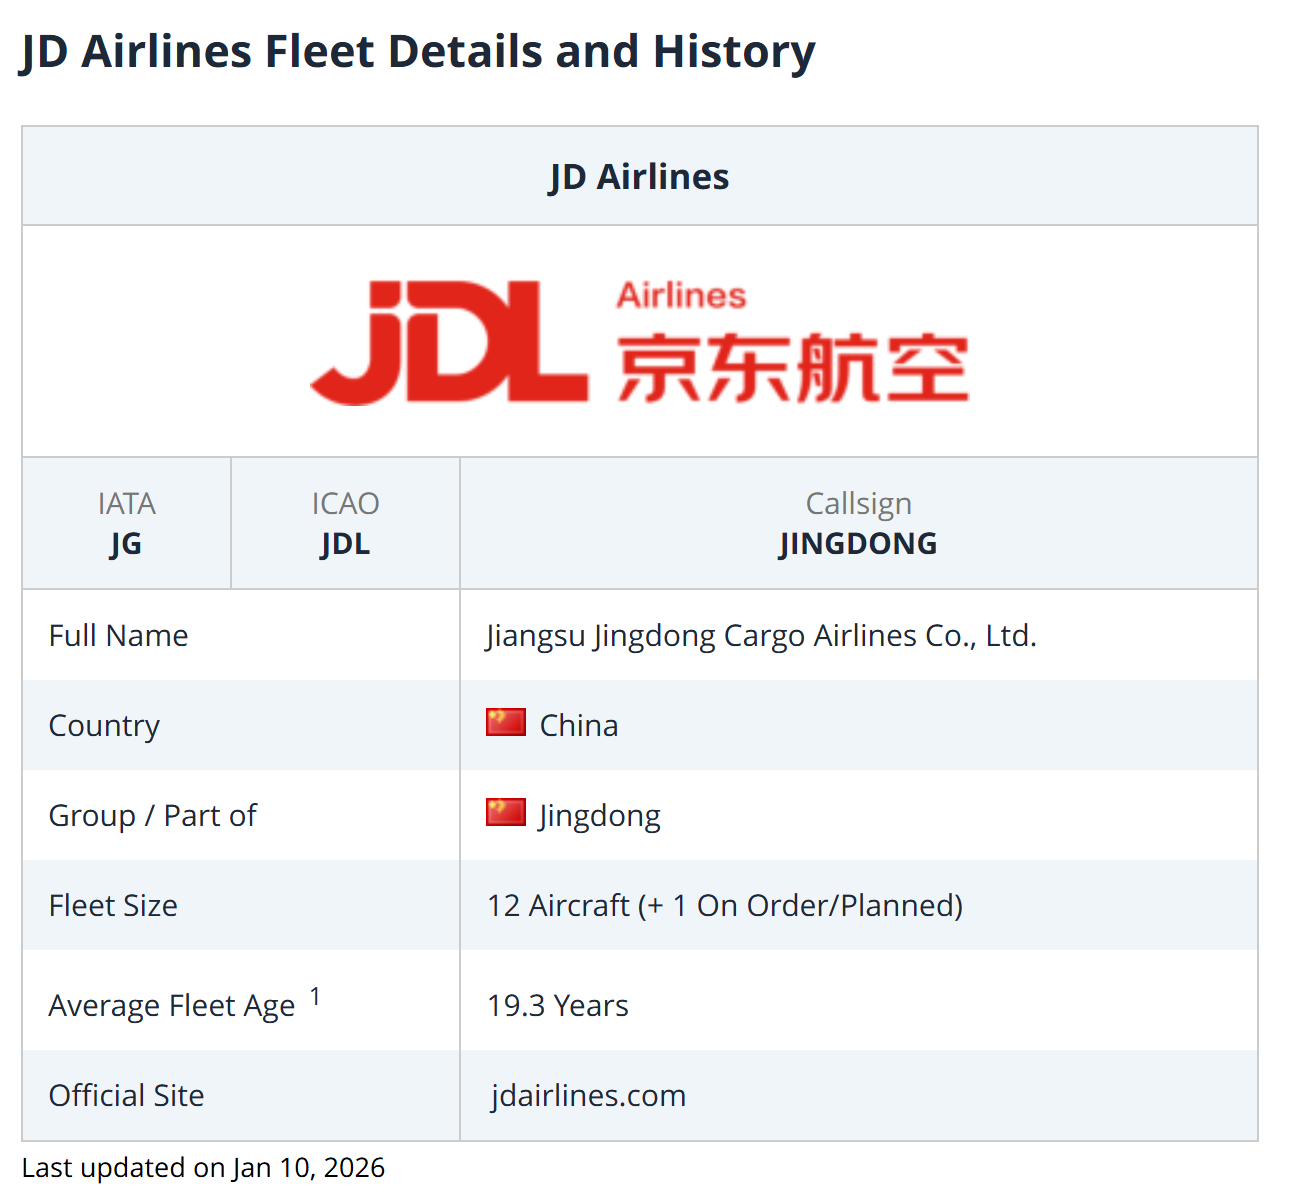Click the JINGDONG callsign value
The height and width of the screenshot is (1198, 1303).
click(x=858, y=544)
